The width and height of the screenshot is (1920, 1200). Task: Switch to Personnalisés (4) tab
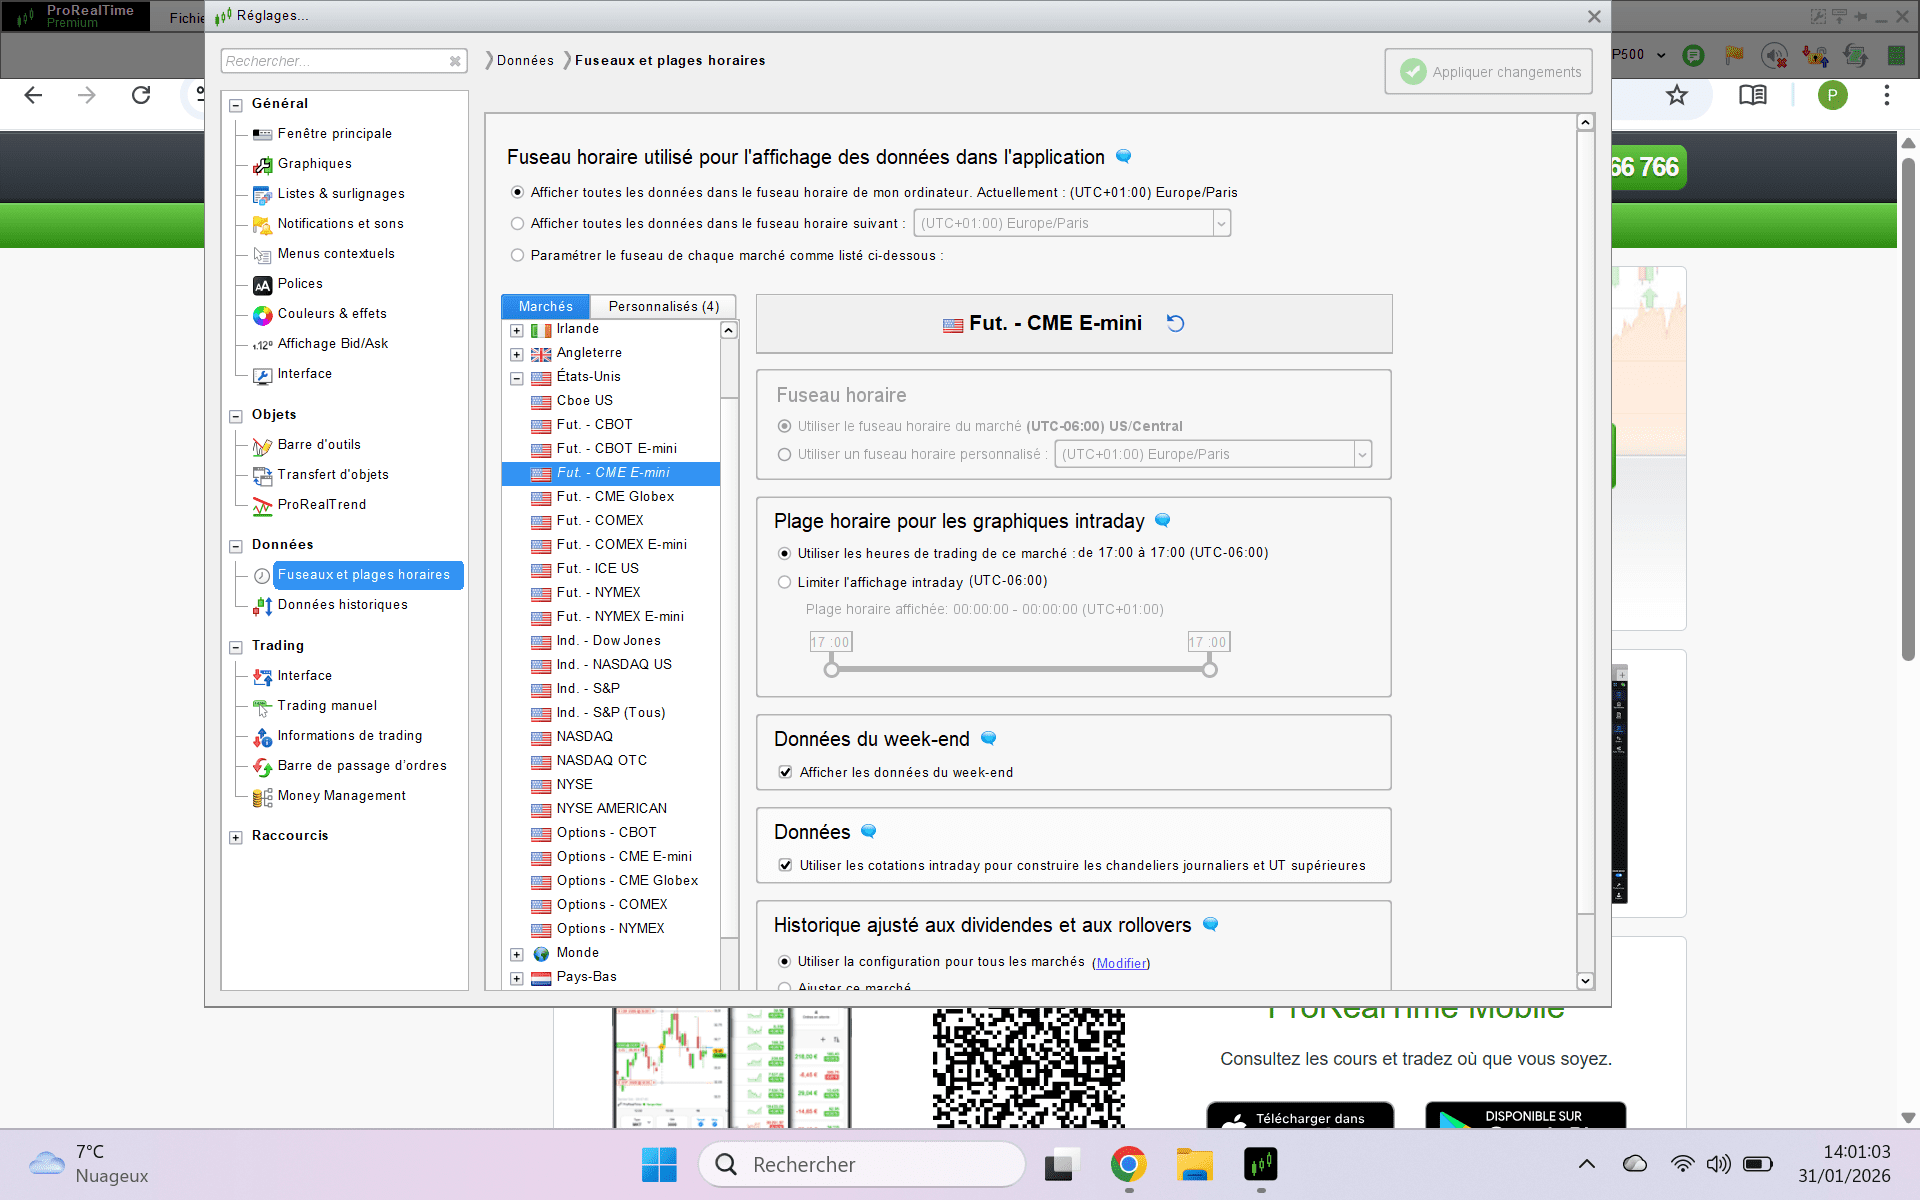click(663, 306)
